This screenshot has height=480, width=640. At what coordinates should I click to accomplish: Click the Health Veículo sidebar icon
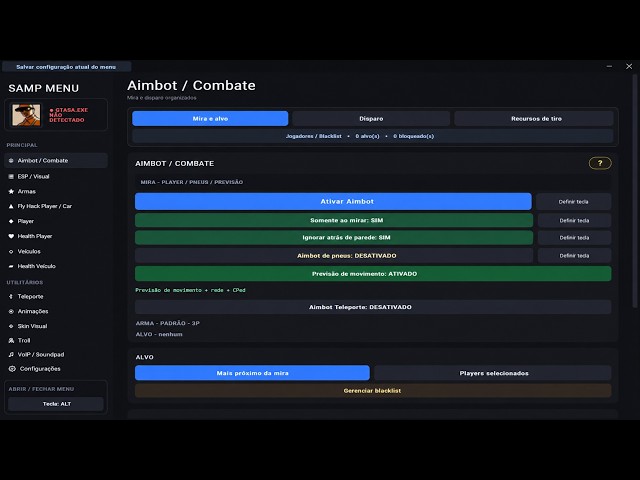[11, 266]
